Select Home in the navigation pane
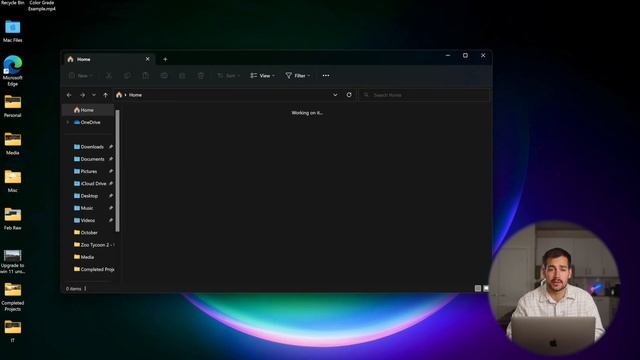Screen dimensions: 640x360 tap(88, 110)
